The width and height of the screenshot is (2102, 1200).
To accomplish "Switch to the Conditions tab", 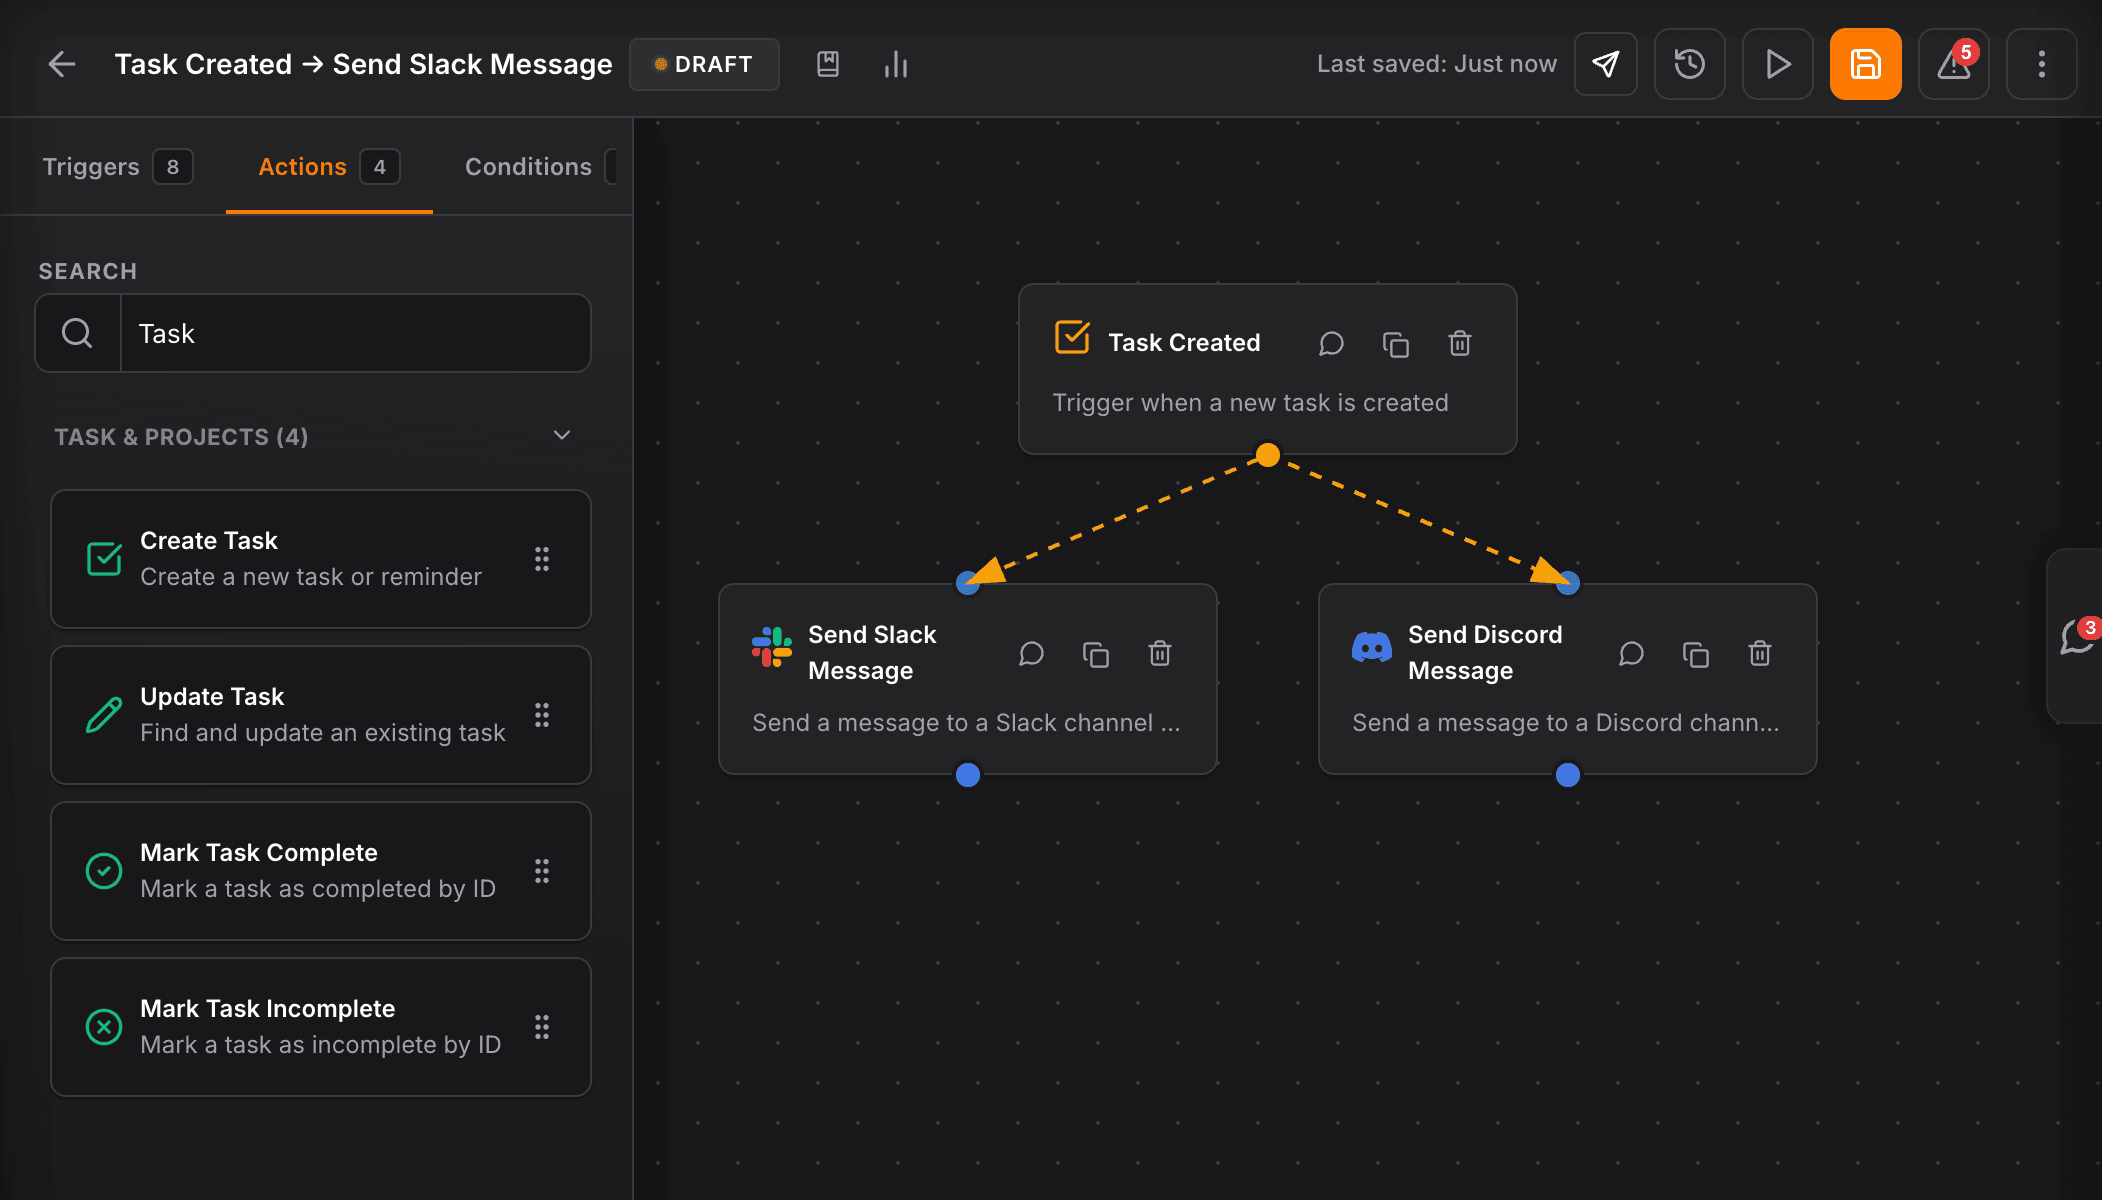I will (528, 167).
